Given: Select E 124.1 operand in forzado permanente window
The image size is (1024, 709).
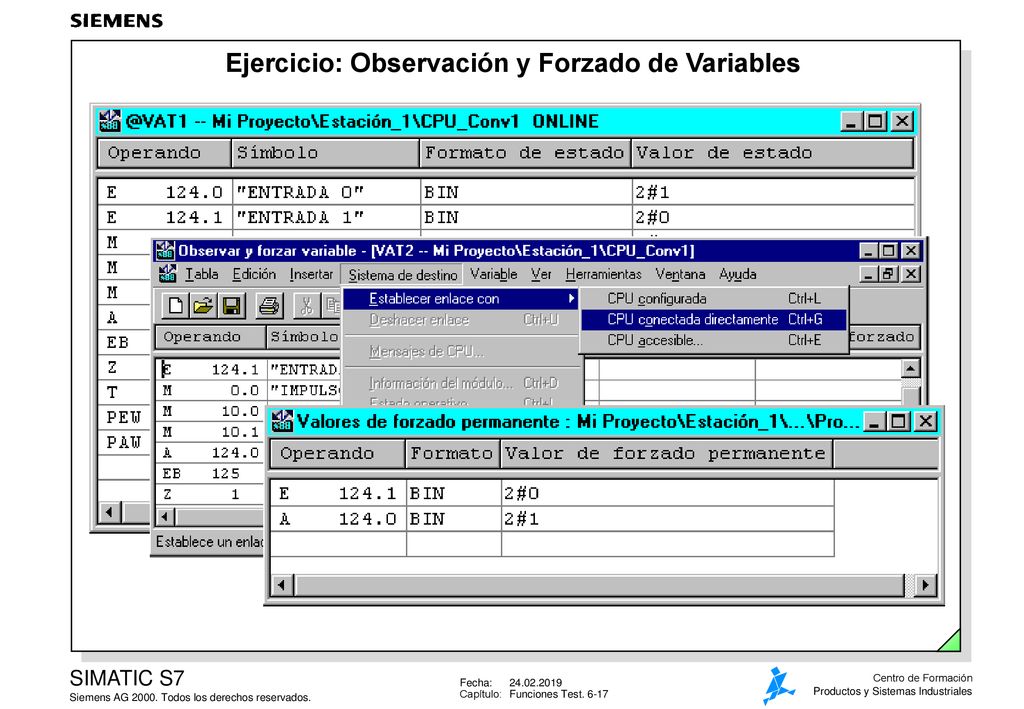Looking at the screenshot, I should [x=338, y=494].
